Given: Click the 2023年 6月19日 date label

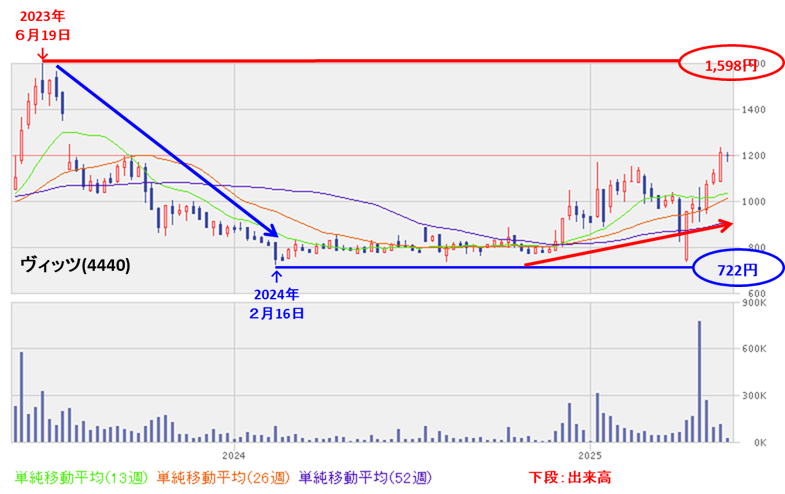Looking at the screenshot, I should 43,26.
